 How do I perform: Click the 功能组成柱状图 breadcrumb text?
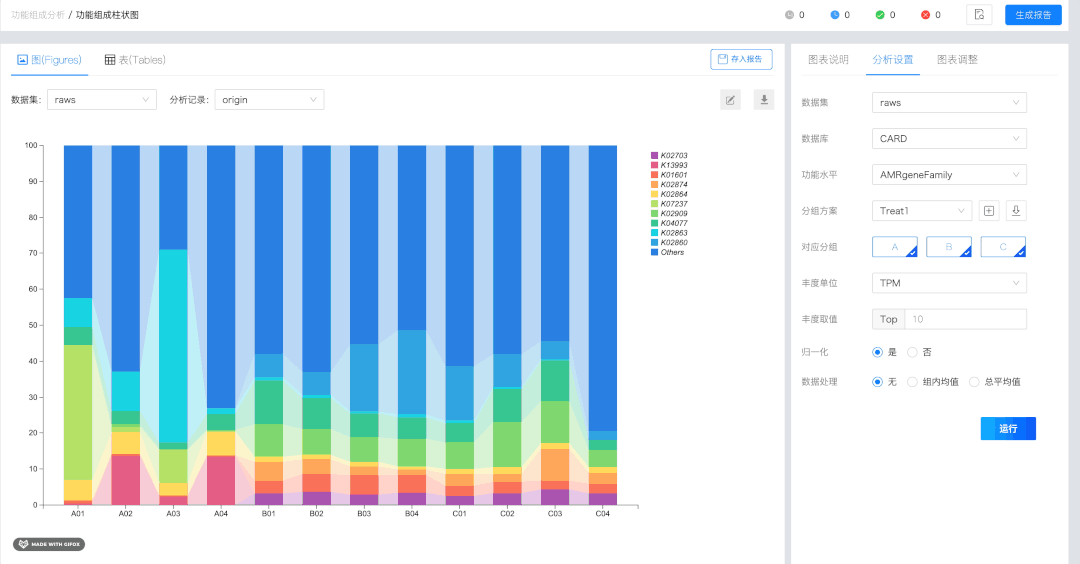click(x=107, y=14)
